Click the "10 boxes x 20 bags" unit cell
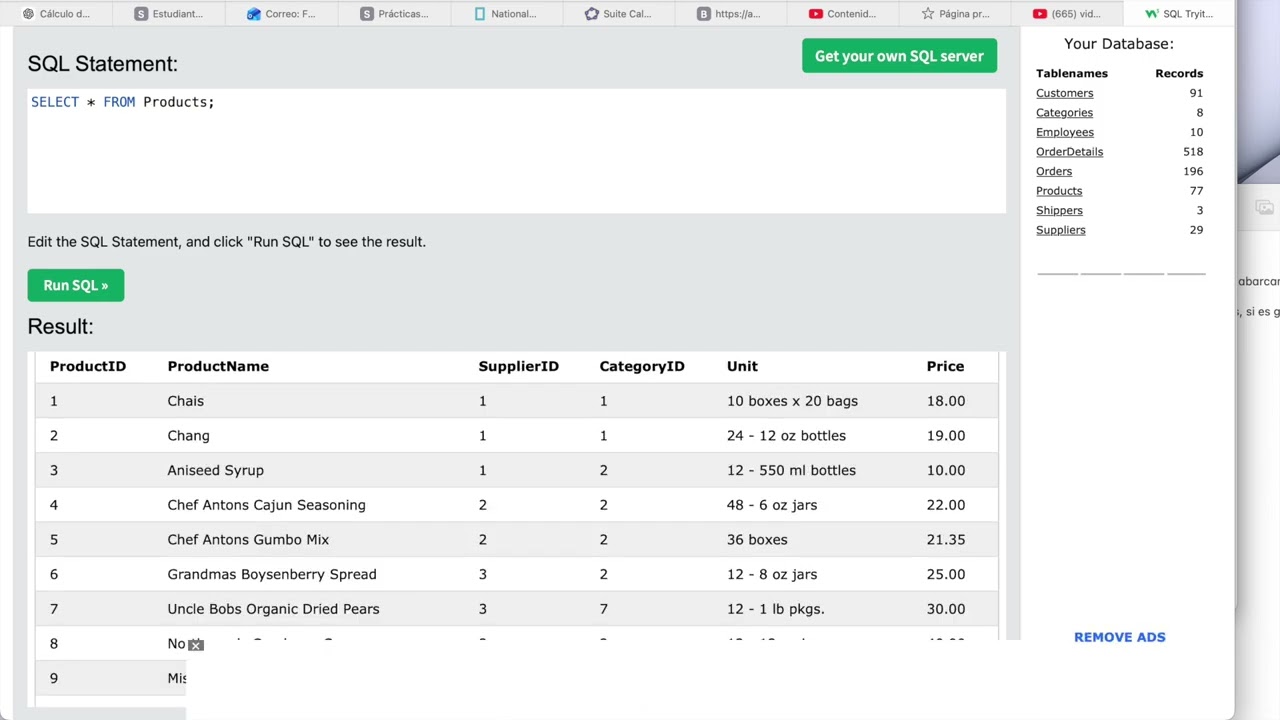The image size is (1280, 720). coord(792,401)
